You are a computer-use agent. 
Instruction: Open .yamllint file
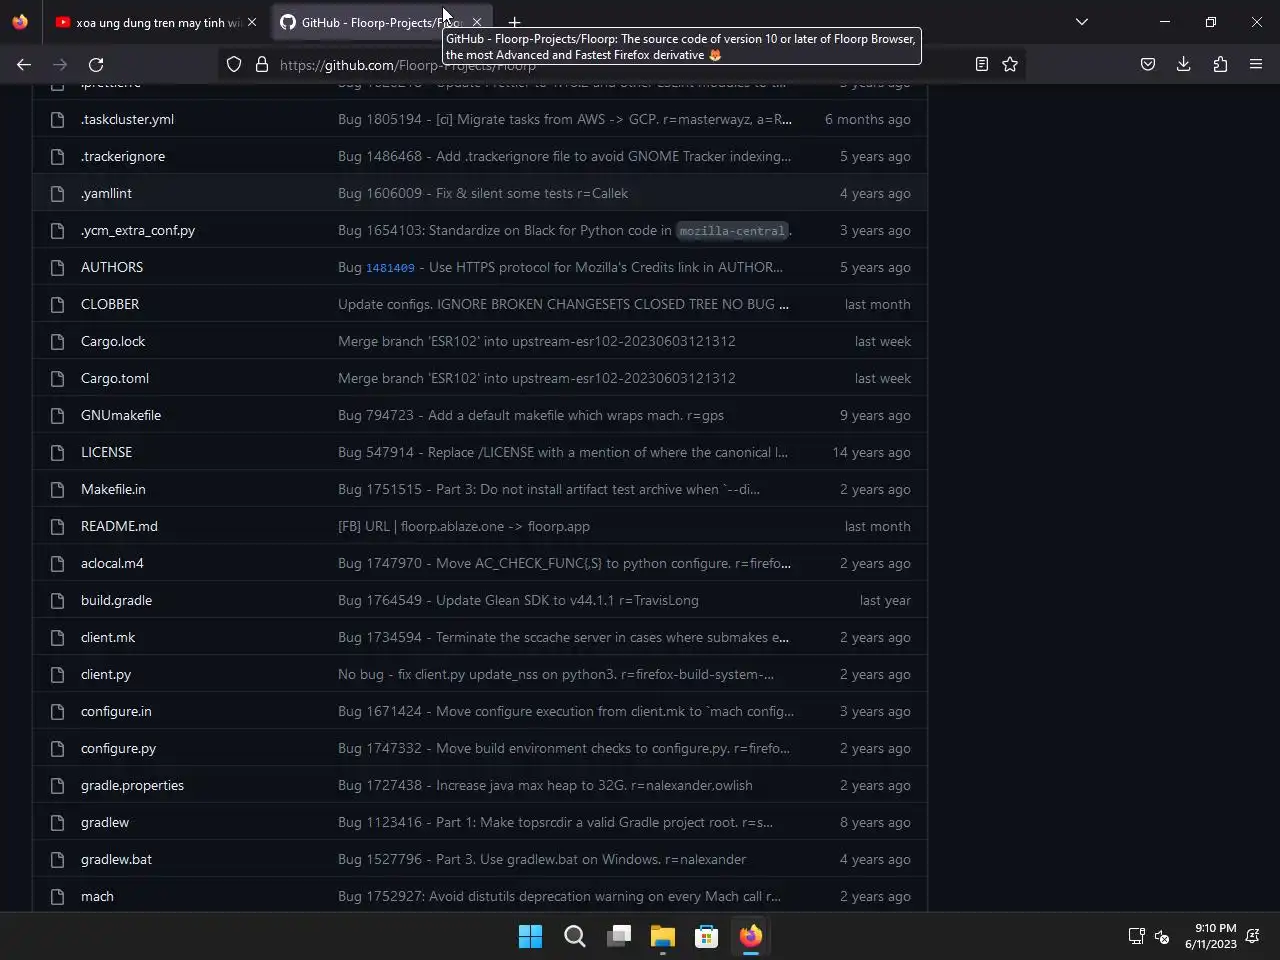(x=106, y=193)
